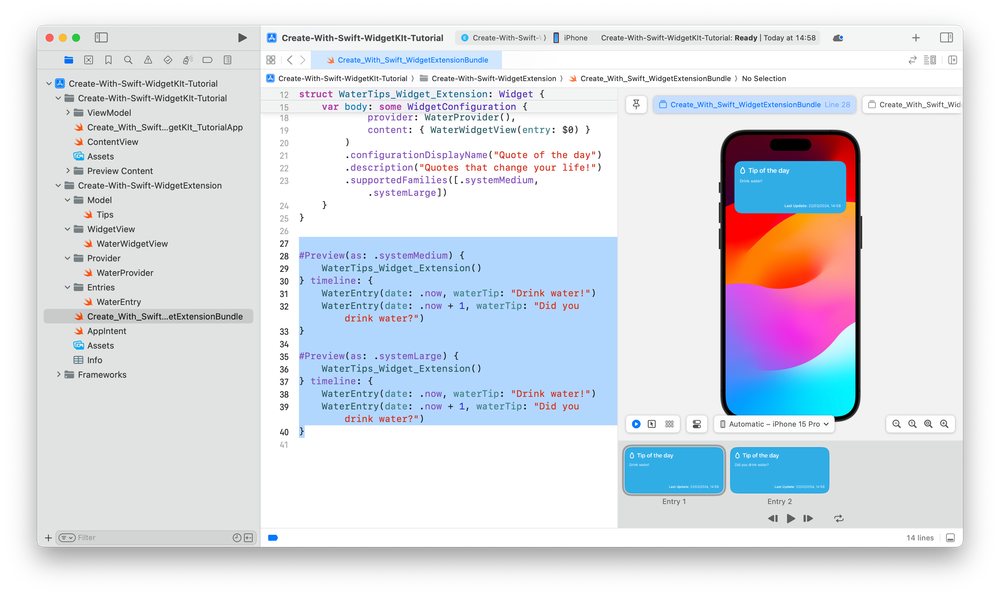Viewport: 1000px width, 596px height.
Task: Open the Issue navigator warning triangle
Action: coord(149,59)
